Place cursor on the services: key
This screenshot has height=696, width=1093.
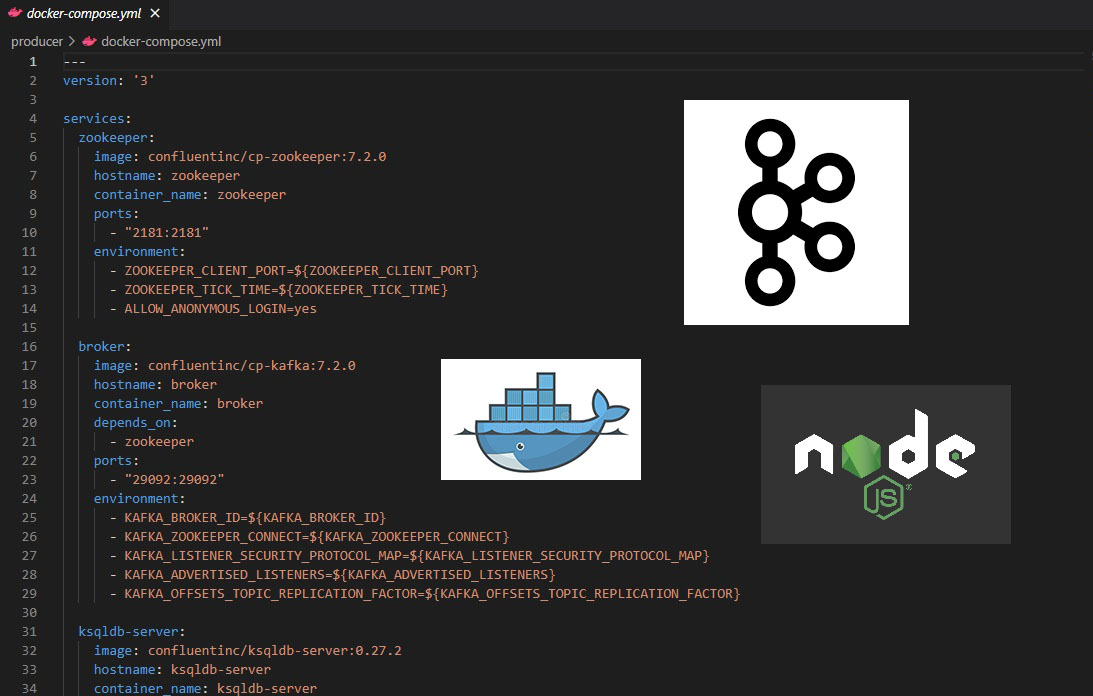click(x=90, y=119)
